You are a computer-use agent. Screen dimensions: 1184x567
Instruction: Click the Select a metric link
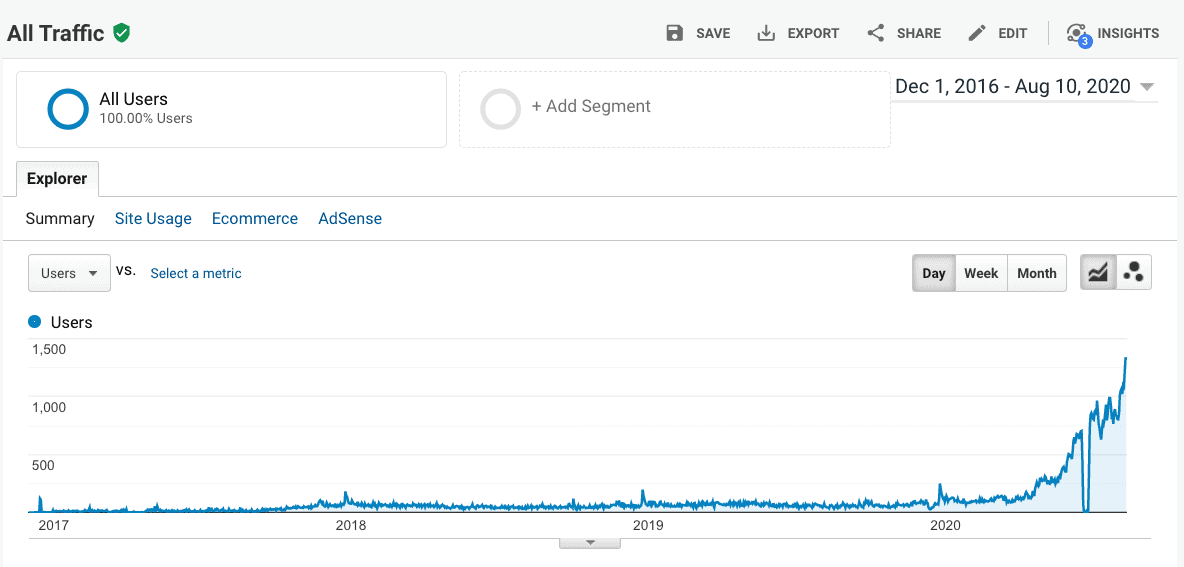196,273
